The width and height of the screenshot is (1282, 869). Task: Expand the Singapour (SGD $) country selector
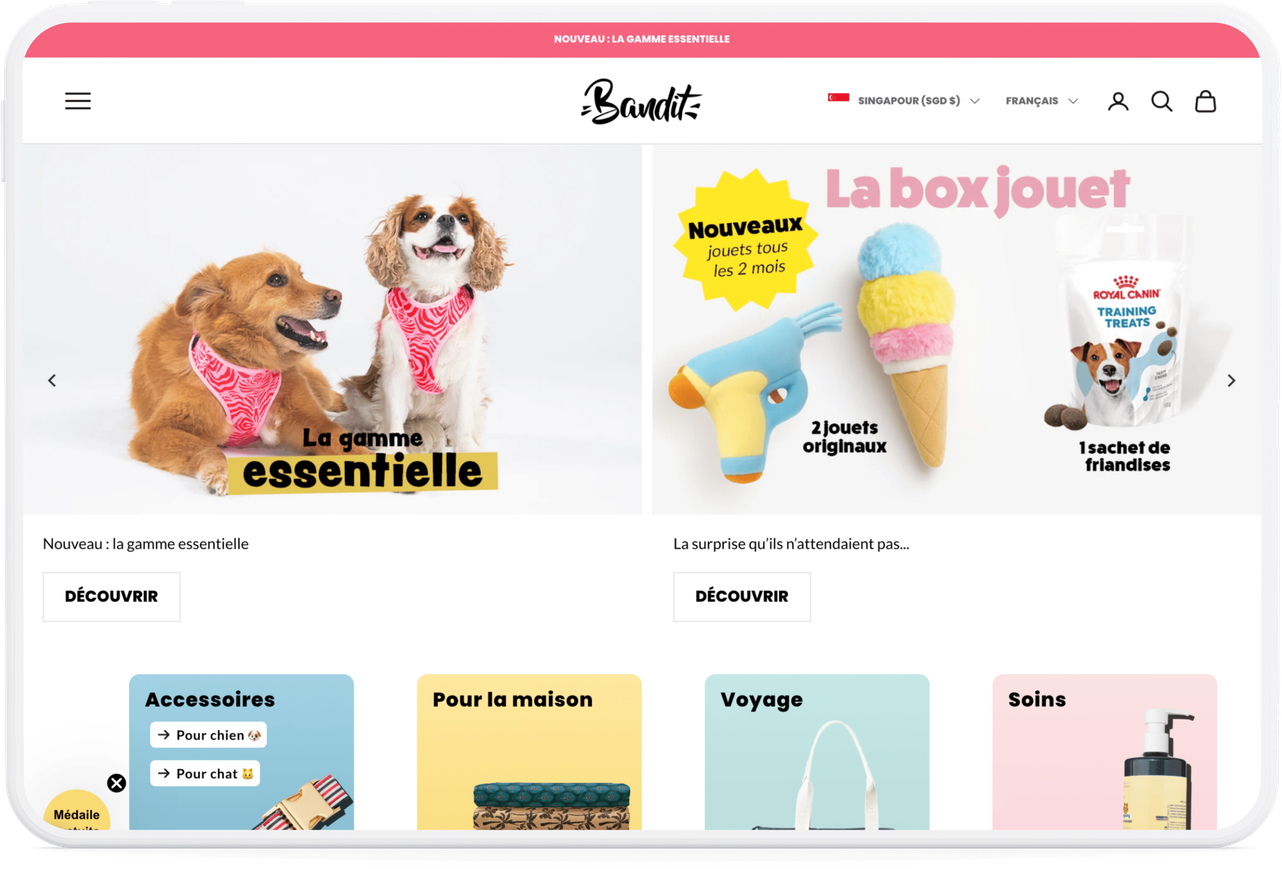click(x=904, y=101)
